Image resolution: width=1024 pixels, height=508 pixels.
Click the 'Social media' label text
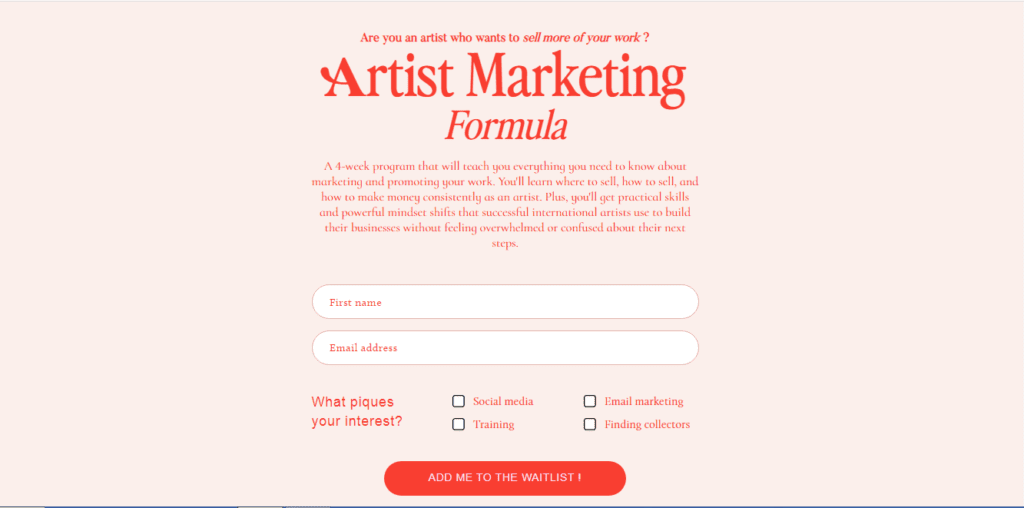pyautogui.click(x=503, y=401)
